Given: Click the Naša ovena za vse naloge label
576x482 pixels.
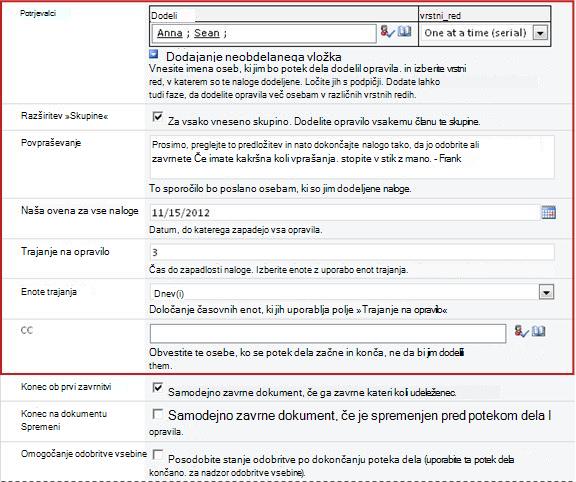Looking at the screenshot, I should coord(80,211).
